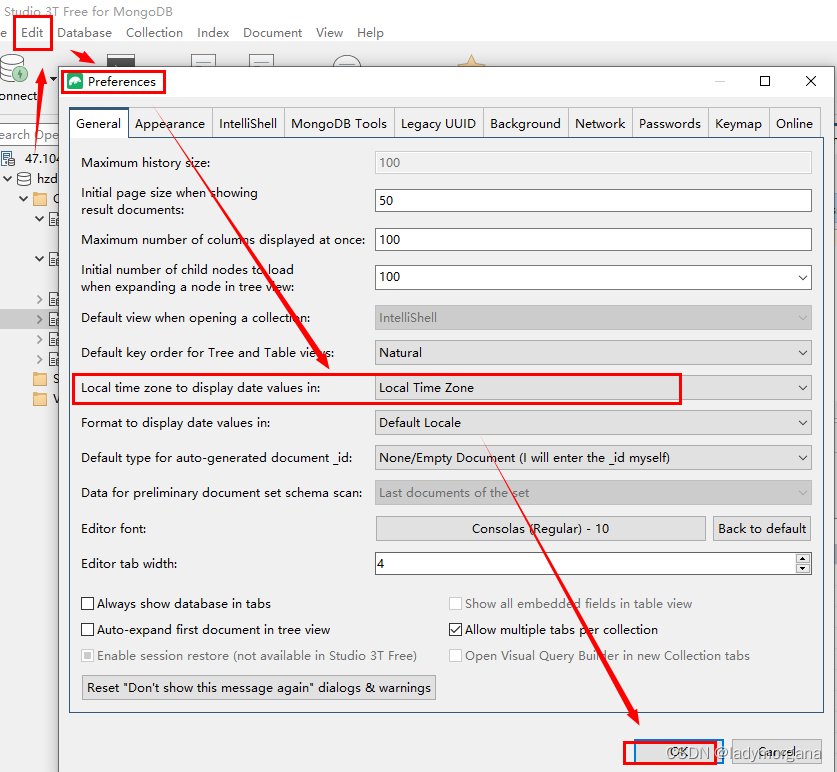Click Back to default font button
This screenshot has height=772, width=837.
tap(762, 529)
